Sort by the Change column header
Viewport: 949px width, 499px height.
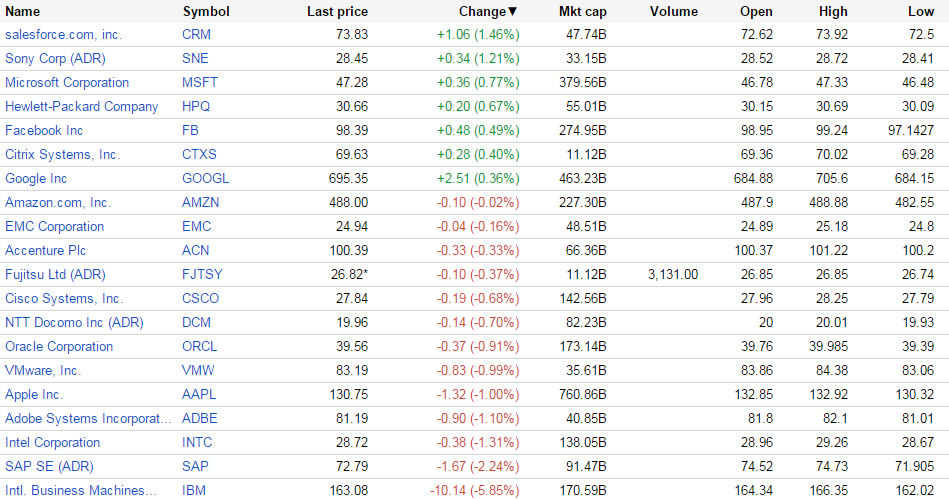[x=487, y=12]
